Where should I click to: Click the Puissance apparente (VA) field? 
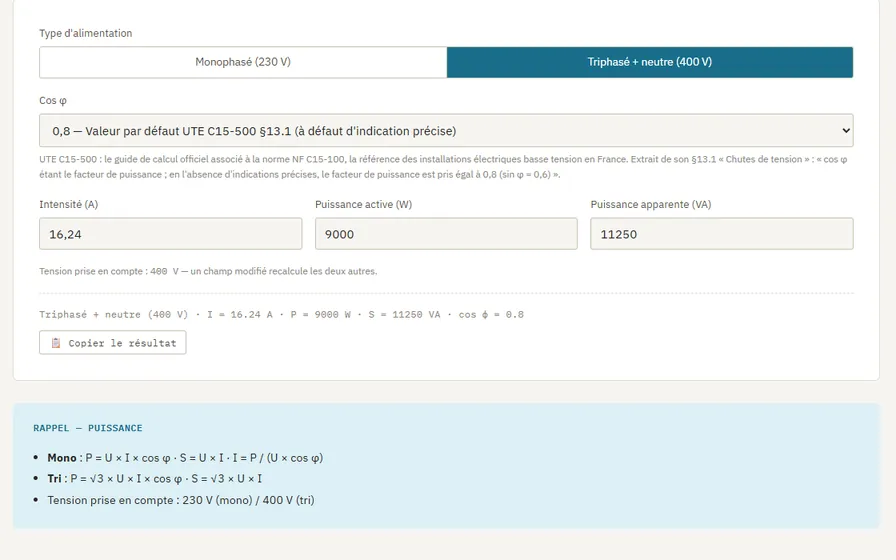click(722, 234)
